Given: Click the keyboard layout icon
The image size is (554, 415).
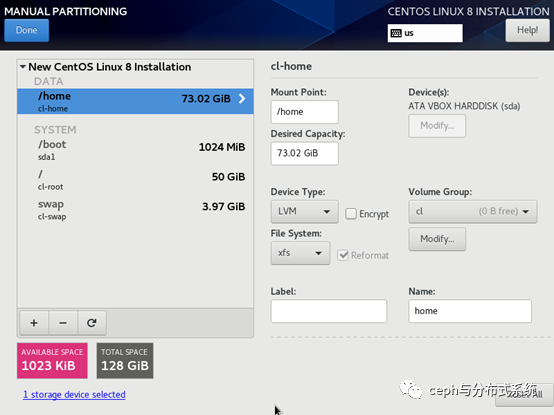Looking at the screenshot, I should tap(396, 33).
